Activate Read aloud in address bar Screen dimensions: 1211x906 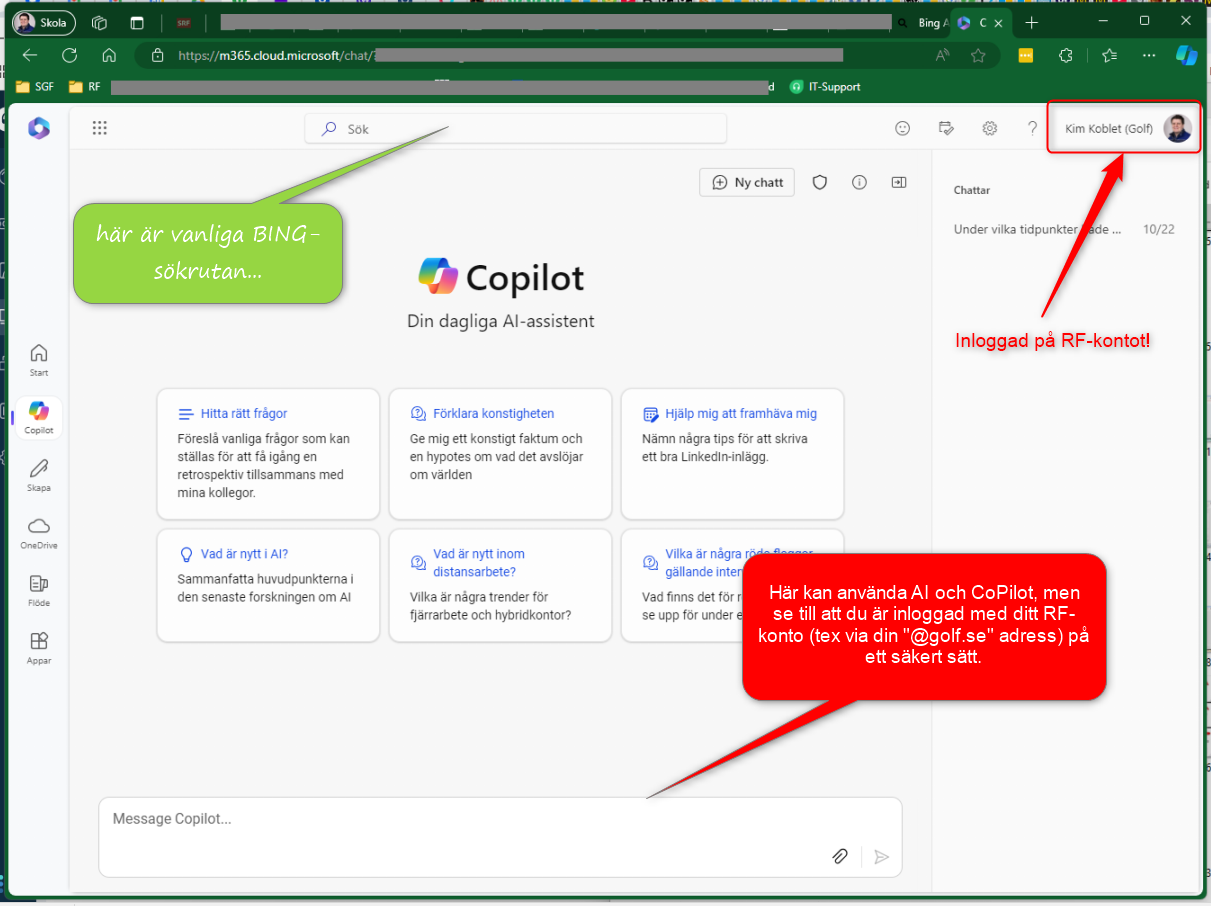click(x=942, y=55)
